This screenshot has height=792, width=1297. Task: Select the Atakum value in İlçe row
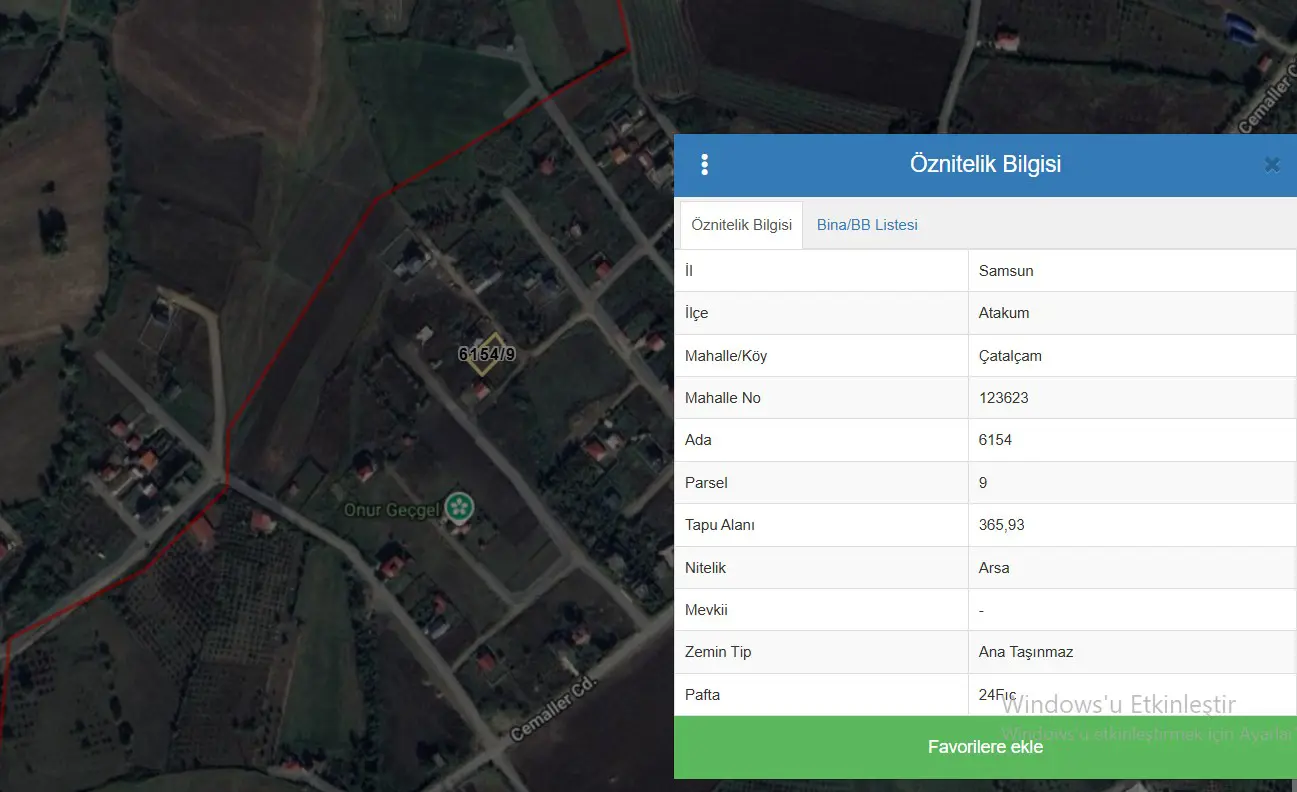[1004, 313]
